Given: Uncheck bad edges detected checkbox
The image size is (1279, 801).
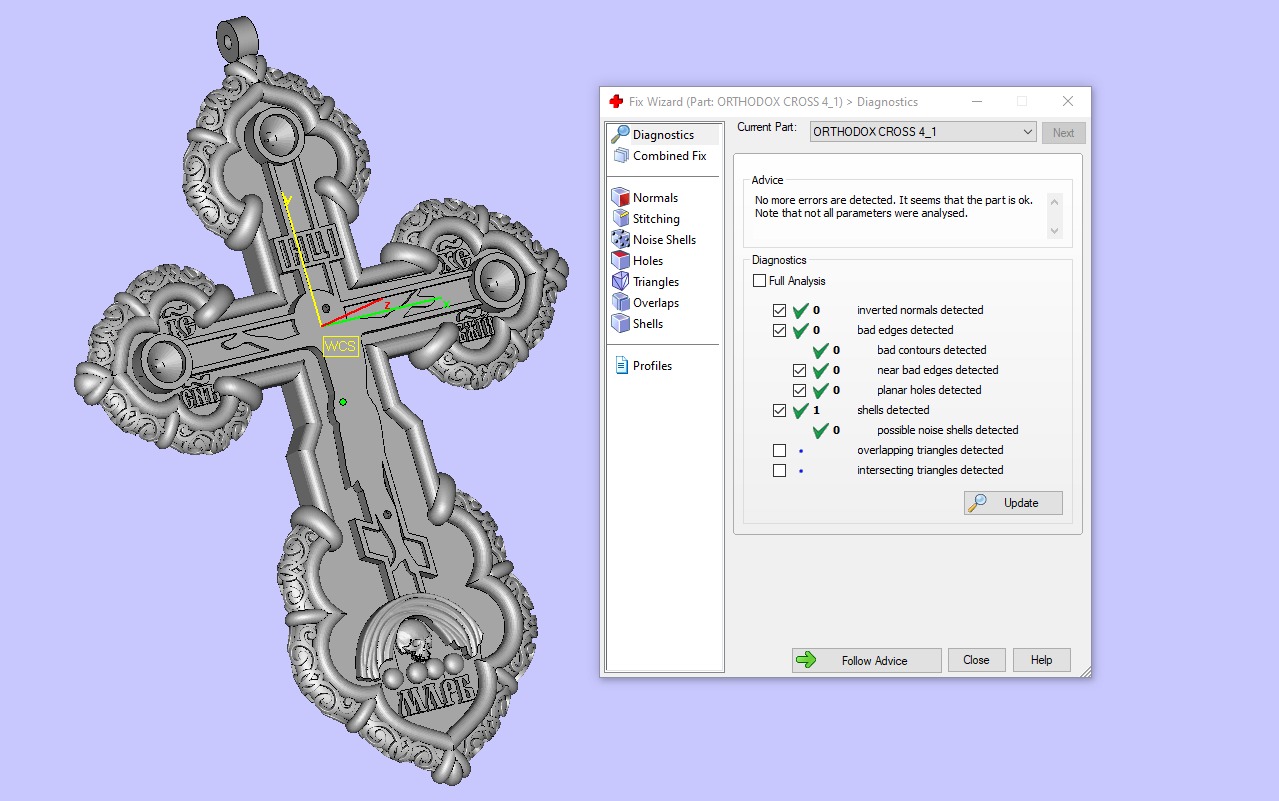Looking at the screenshot, I should [x=780, y=330].
